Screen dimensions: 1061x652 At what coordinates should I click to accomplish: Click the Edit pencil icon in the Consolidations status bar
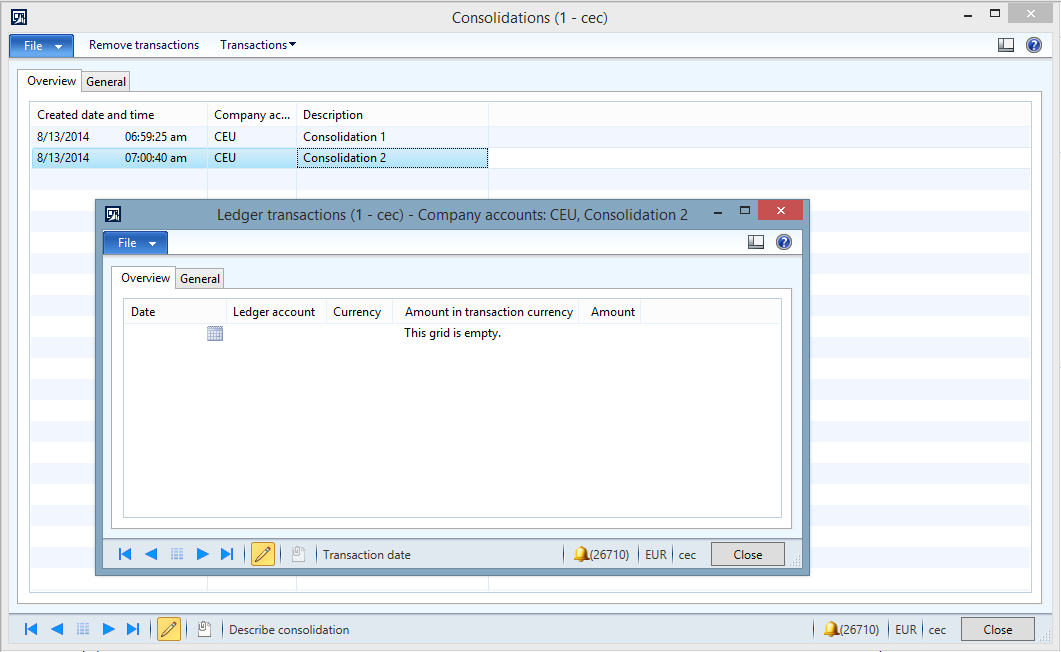coord(169,629)
